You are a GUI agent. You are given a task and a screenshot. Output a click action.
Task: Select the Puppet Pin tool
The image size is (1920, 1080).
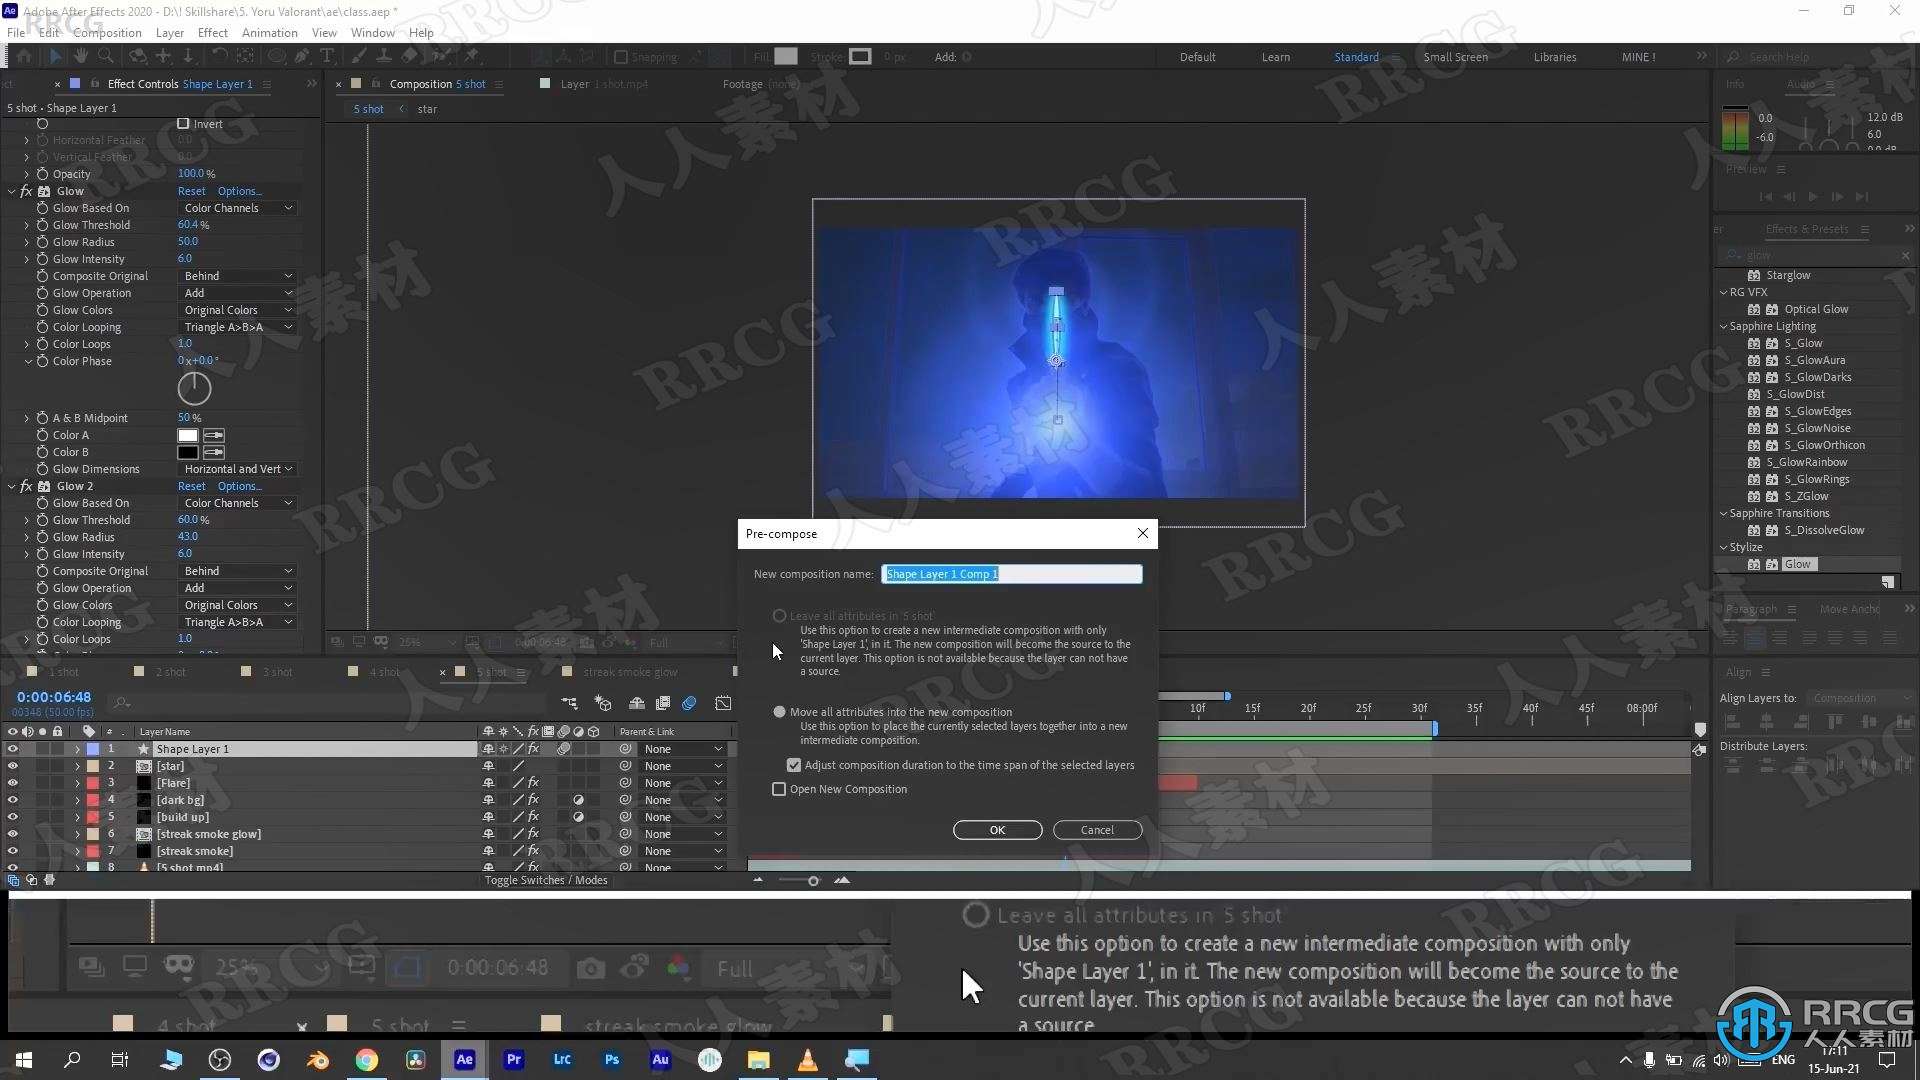[471, 57]
